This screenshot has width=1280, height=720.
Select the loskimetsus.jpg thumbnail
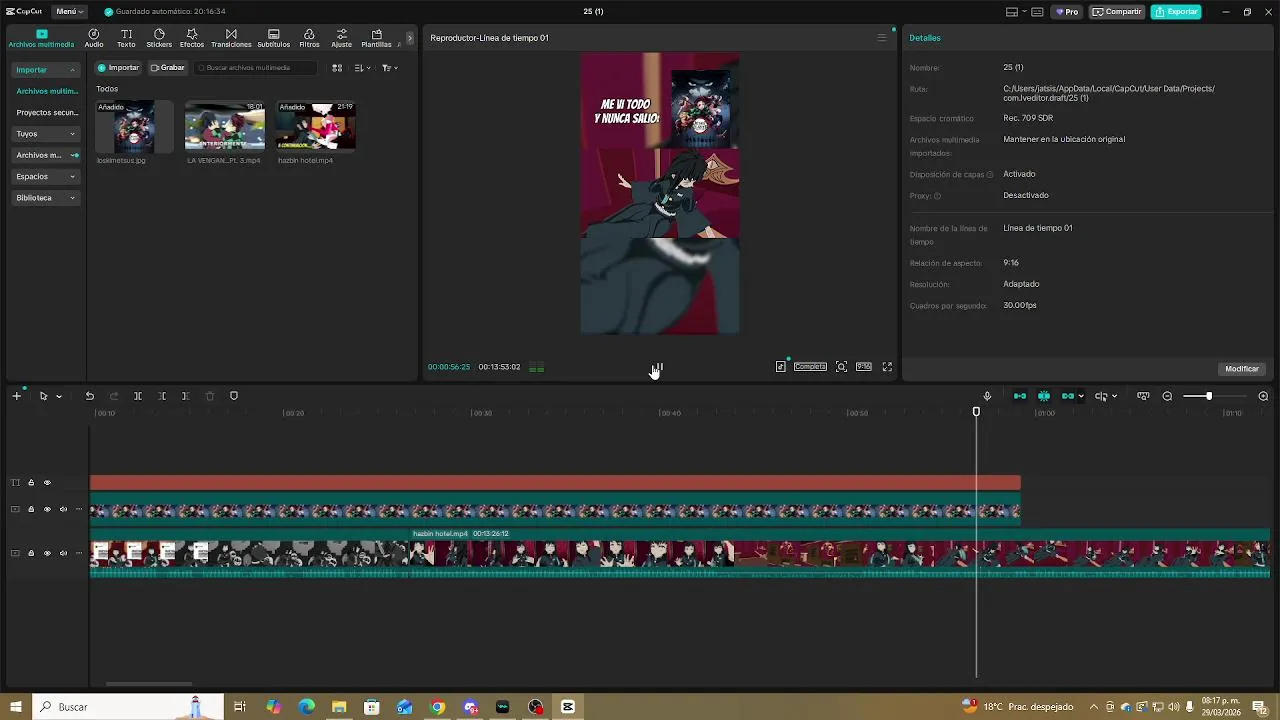[x=134, y=125]
